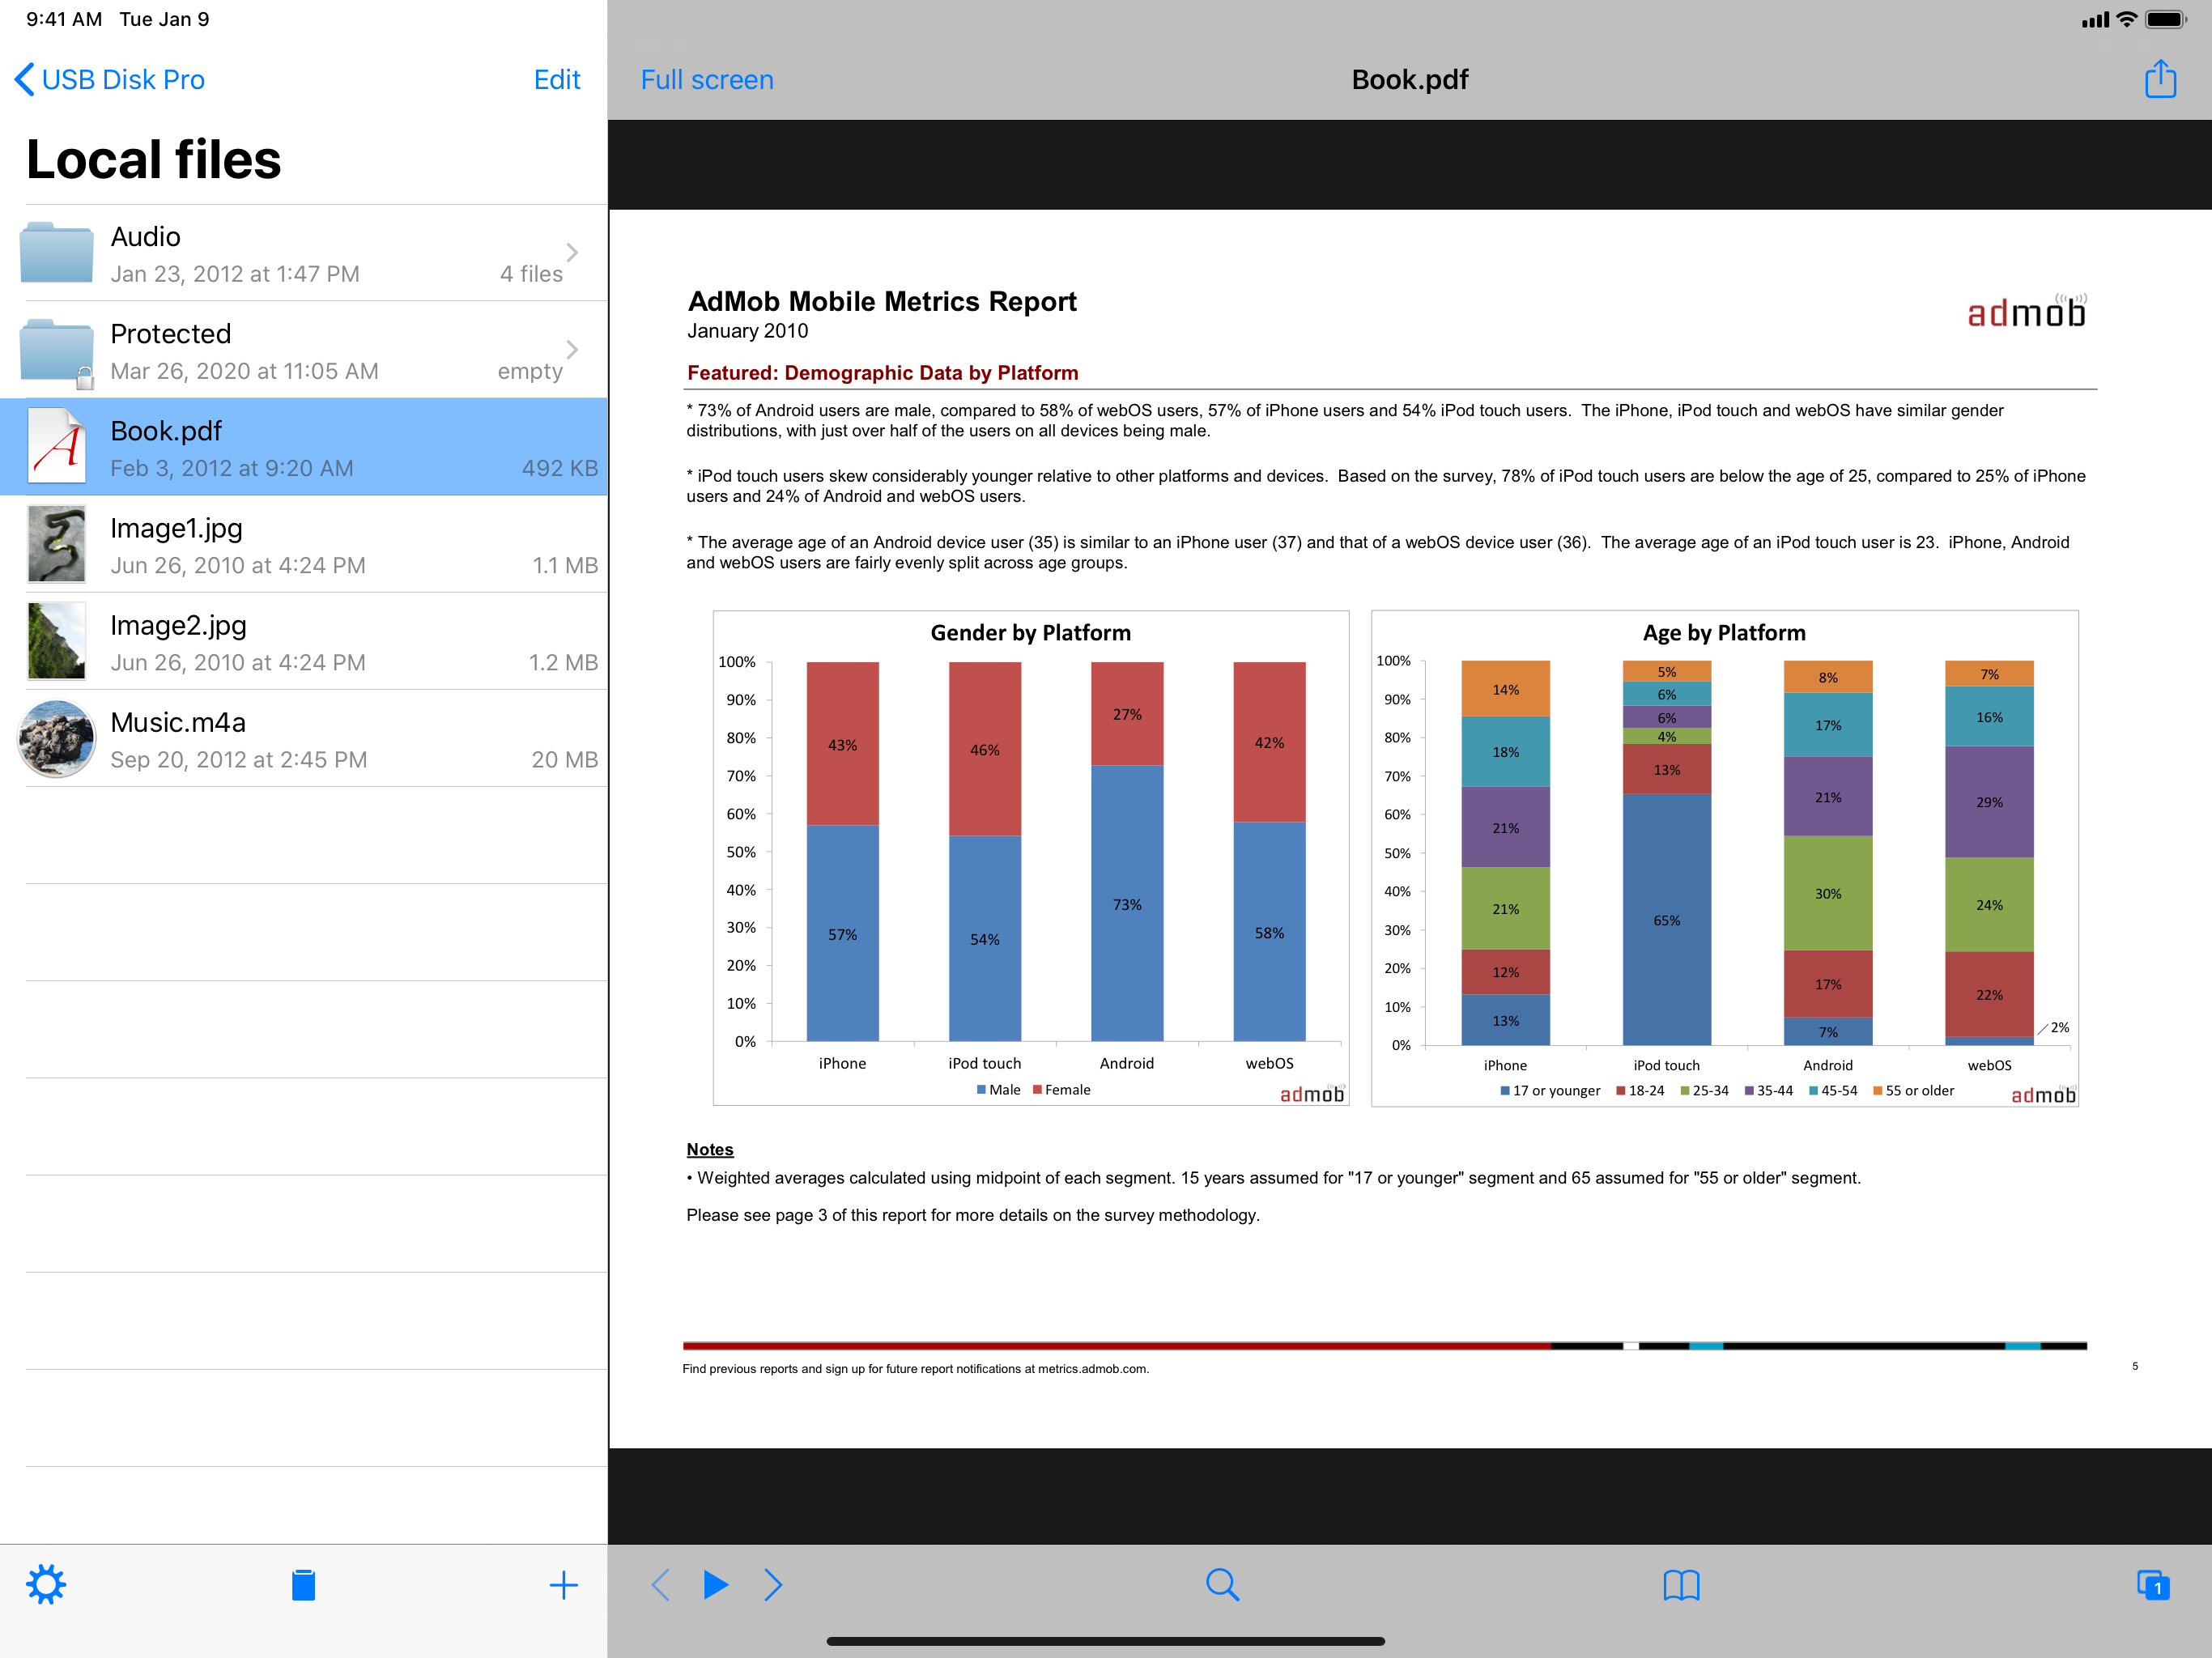Go to next page arrow
2212x1658 pixels.
pyautogui.click(x=773, y=1584)
